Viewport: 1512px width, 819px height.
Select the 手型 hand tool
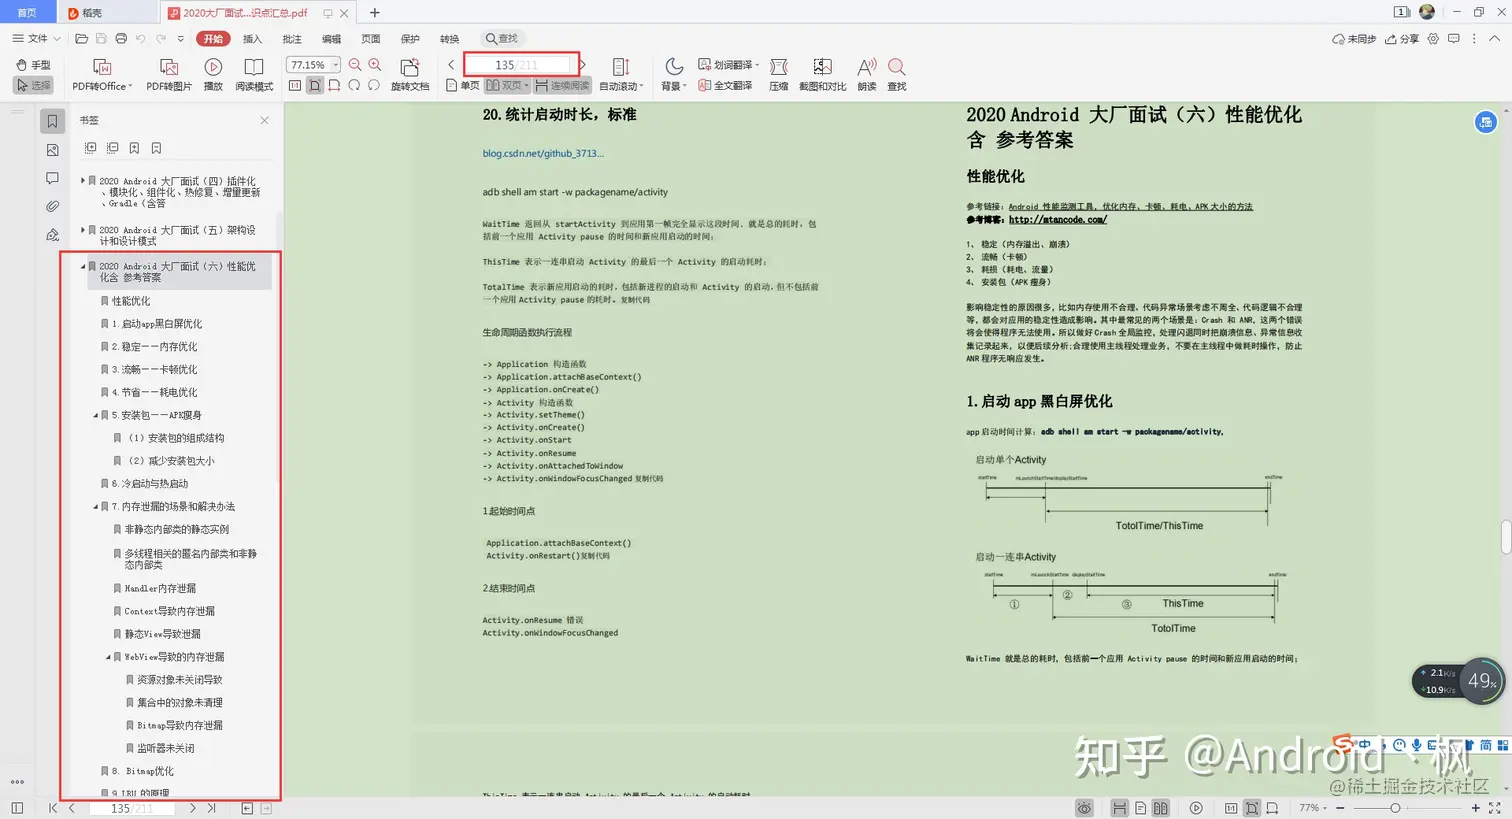(x=34, y=65)
